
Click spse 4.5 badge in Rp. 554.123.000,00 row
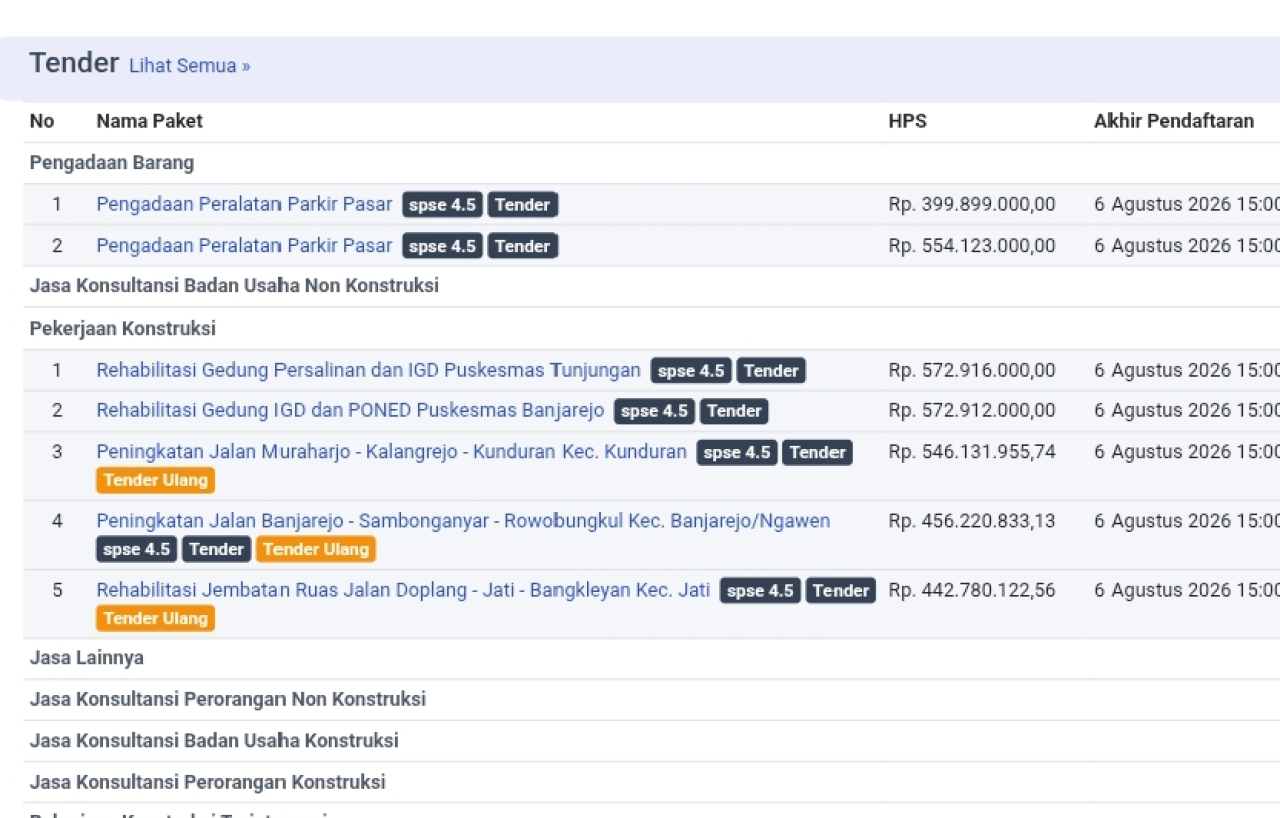pyautogui.click(x=442, y=246)
